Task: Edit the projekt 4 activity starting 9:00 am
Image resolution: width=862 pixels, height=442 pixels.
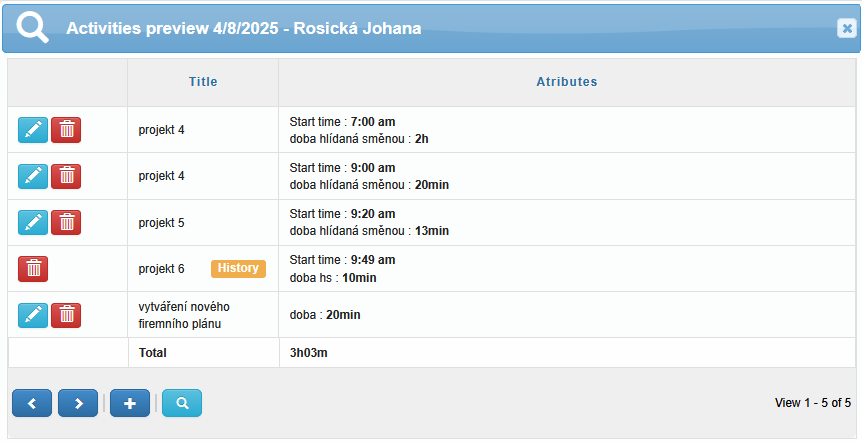Action: pyautogui.click(x=33, y=176)
